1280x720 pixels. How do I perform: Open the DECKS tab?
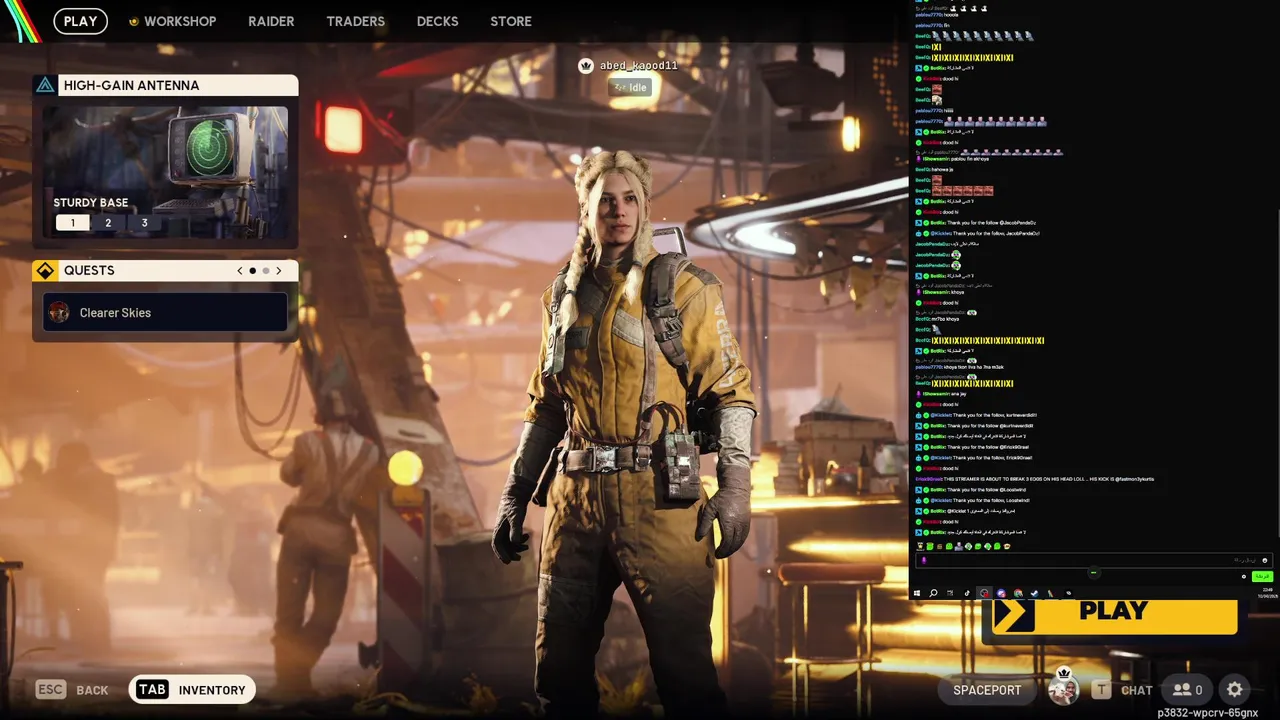point(437,21)
